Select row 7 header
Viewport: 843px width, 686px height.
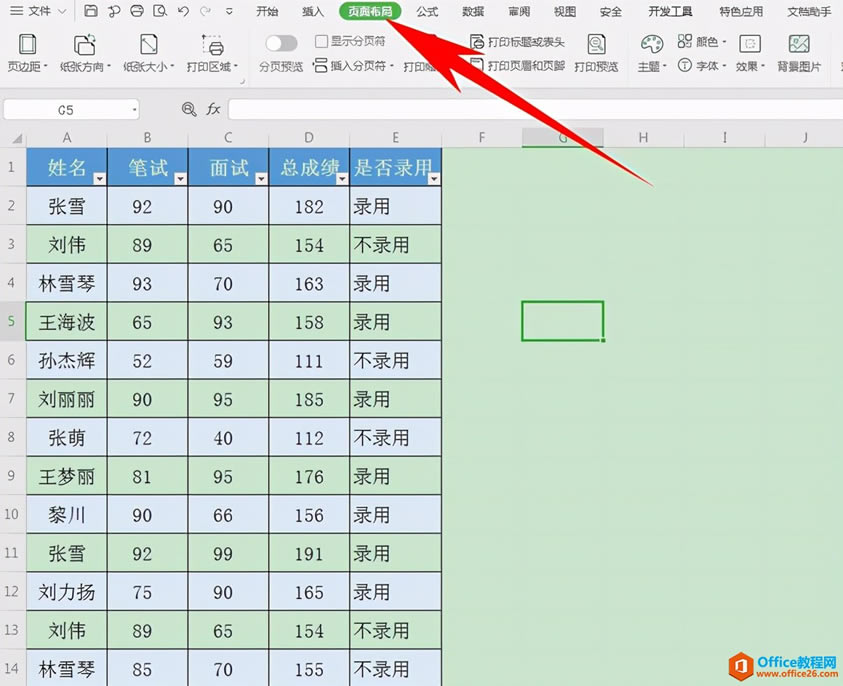click(12, 398)
